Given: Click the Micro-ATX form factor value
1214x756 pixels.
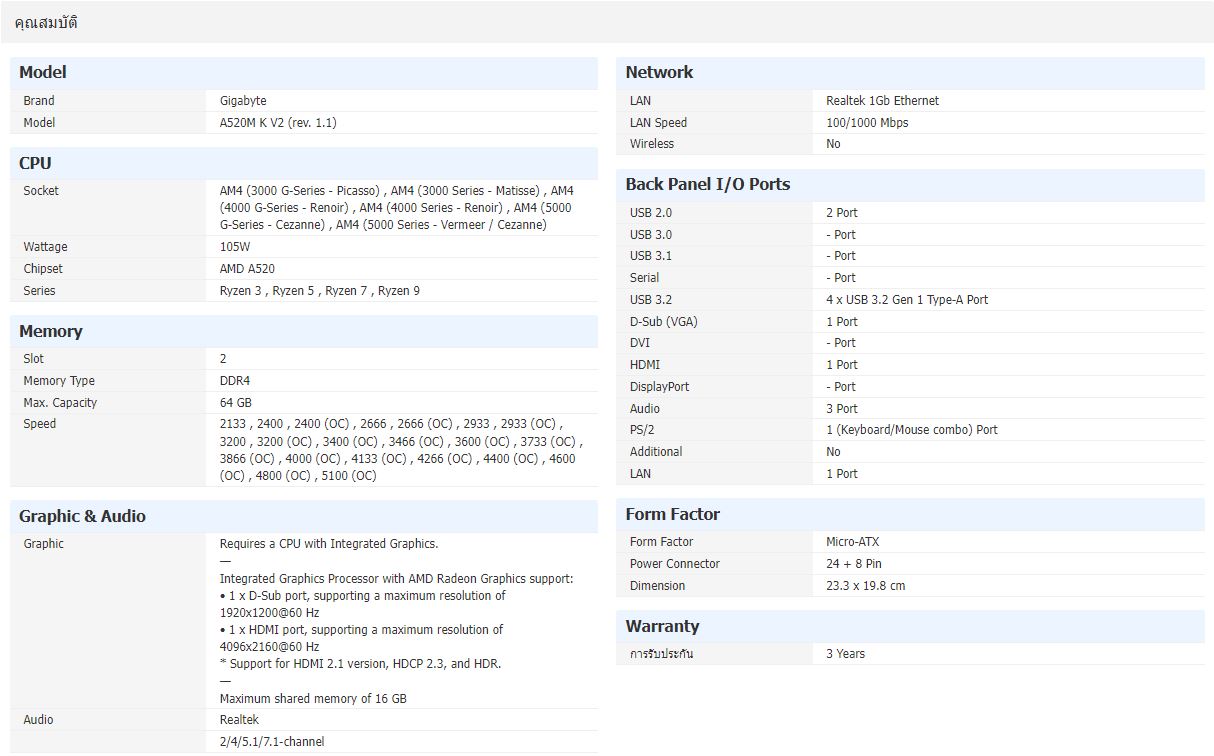Looking at the screenshot, I should (x=852, y=542).
